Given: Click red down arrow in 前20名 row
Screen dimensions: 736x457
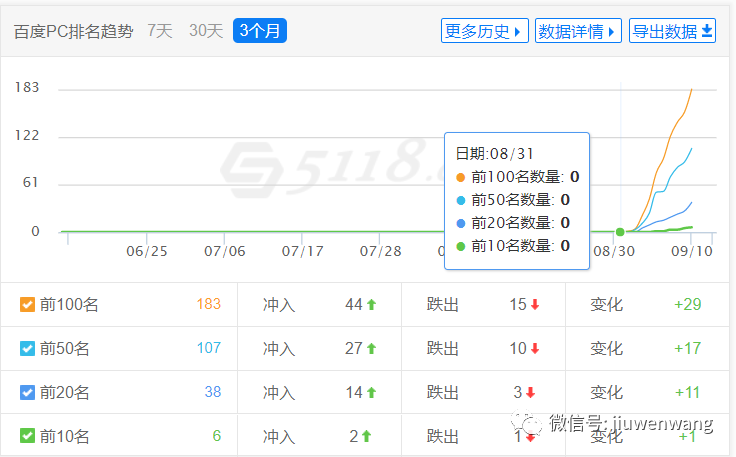Looking at the screenshot, I should coord(530,392).
